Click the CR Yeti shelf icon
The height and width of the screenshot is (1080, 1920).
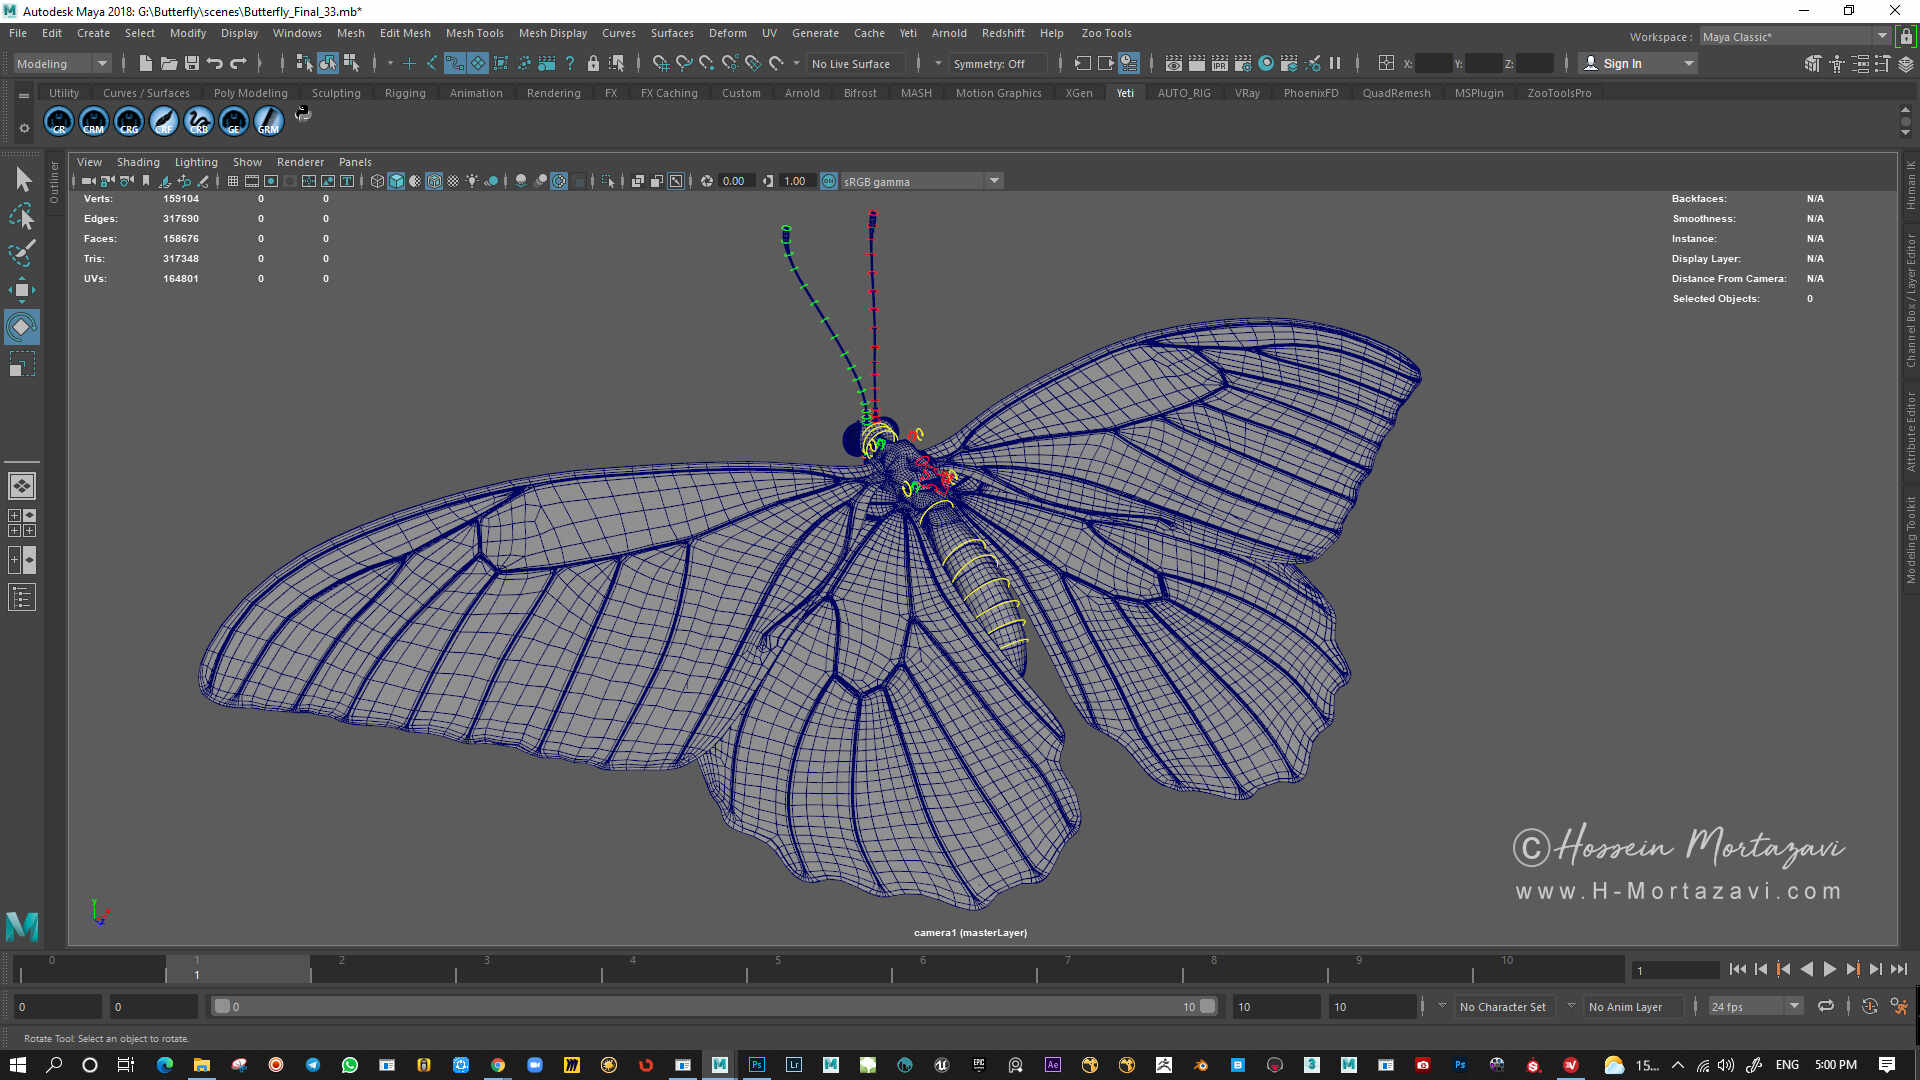click(x=59, y=121)
